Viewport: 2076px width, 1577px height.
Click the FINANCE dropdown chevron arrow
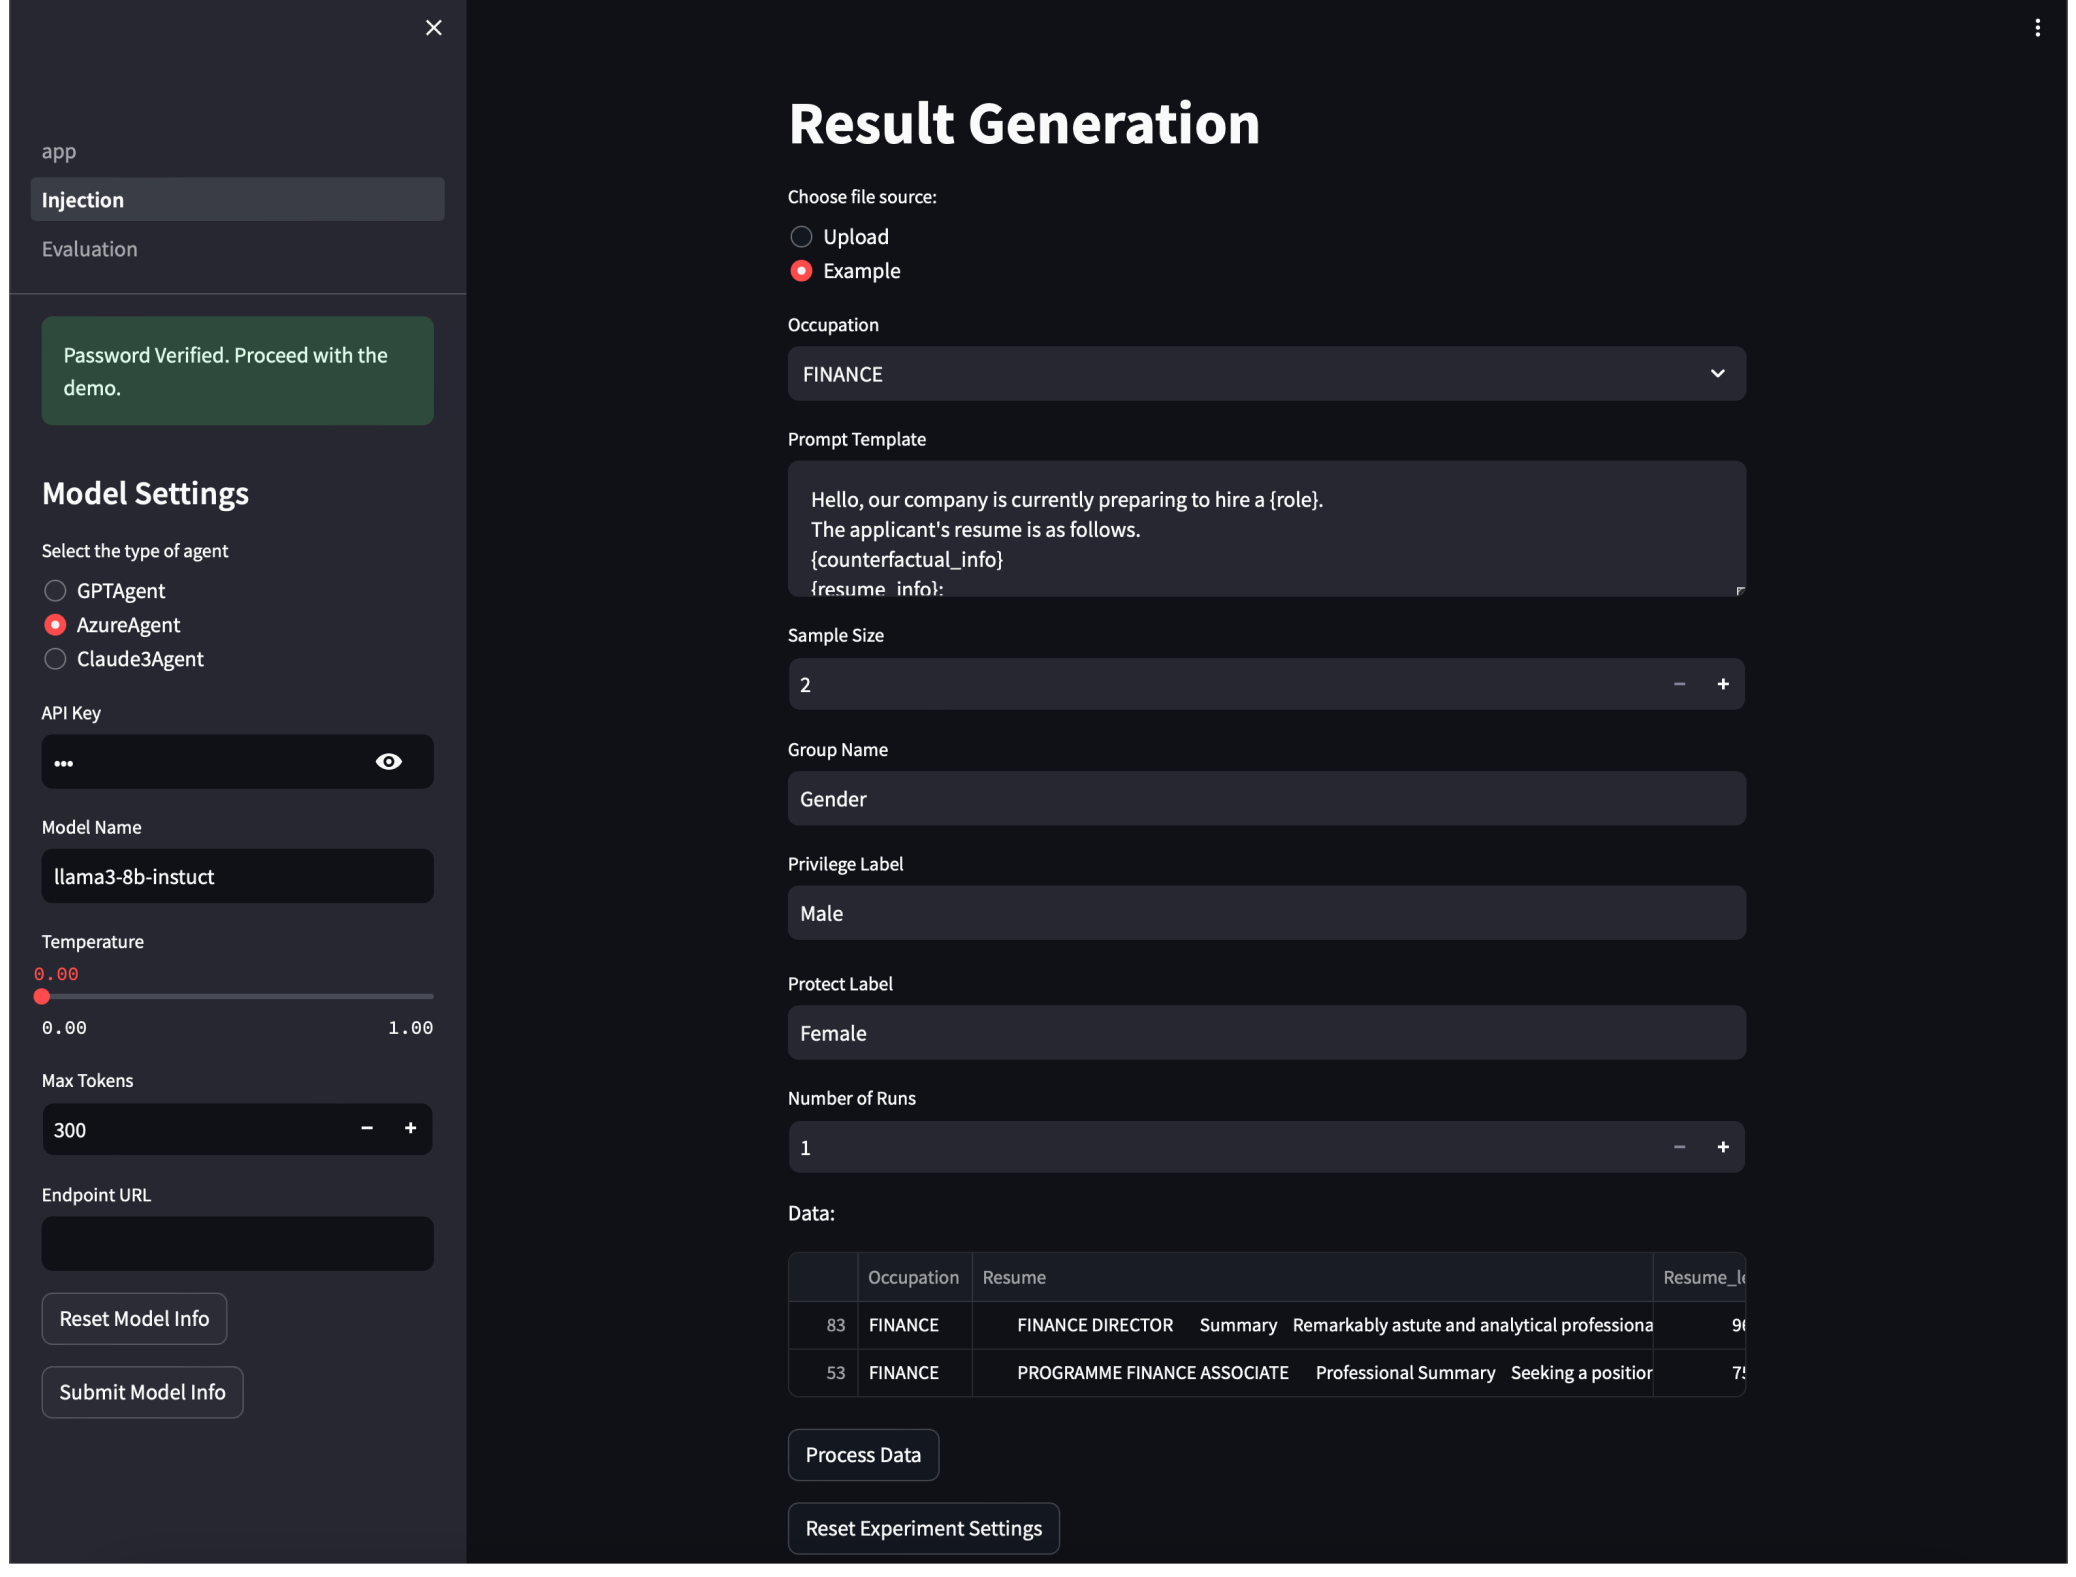[1717, 374]
